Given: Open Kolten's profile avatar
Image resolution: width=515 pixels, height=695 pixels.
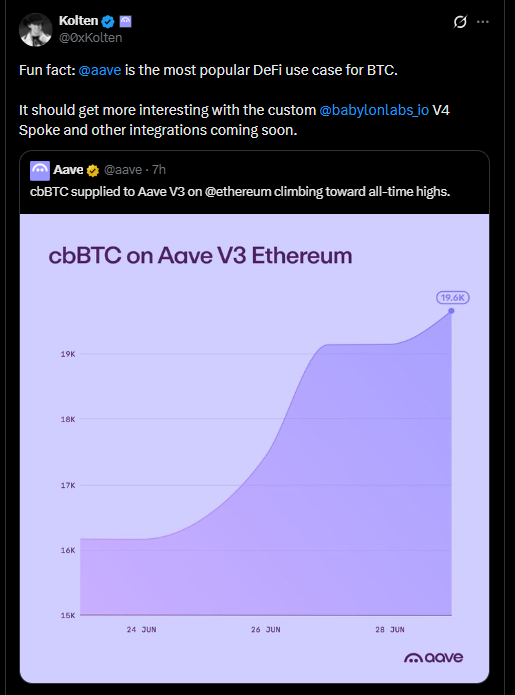Looking at the screenshot, I should click(x=35, y=30).
